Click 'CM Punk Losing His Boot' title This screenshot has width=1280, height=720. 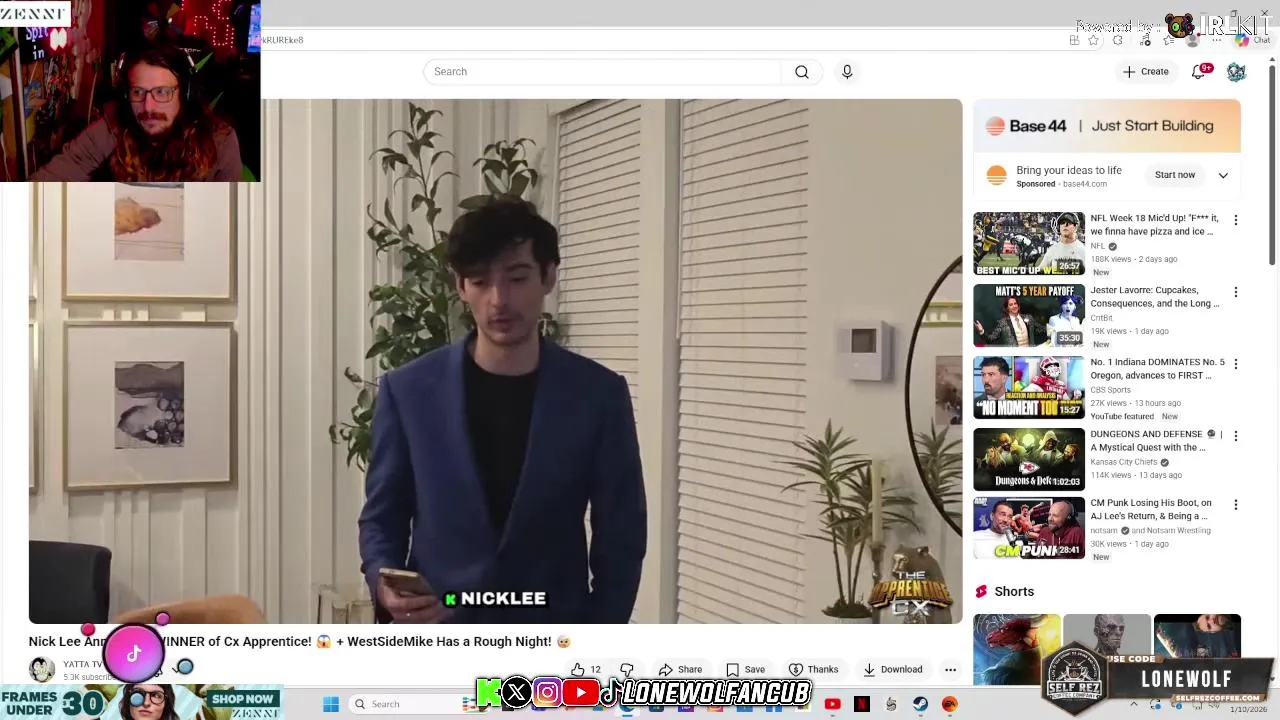point(1151,509)
